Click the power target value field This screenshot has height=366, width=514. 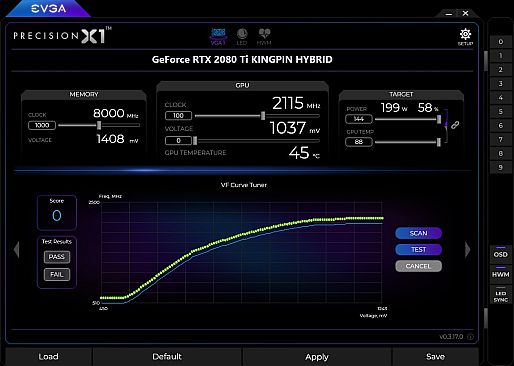pos(359,119)
